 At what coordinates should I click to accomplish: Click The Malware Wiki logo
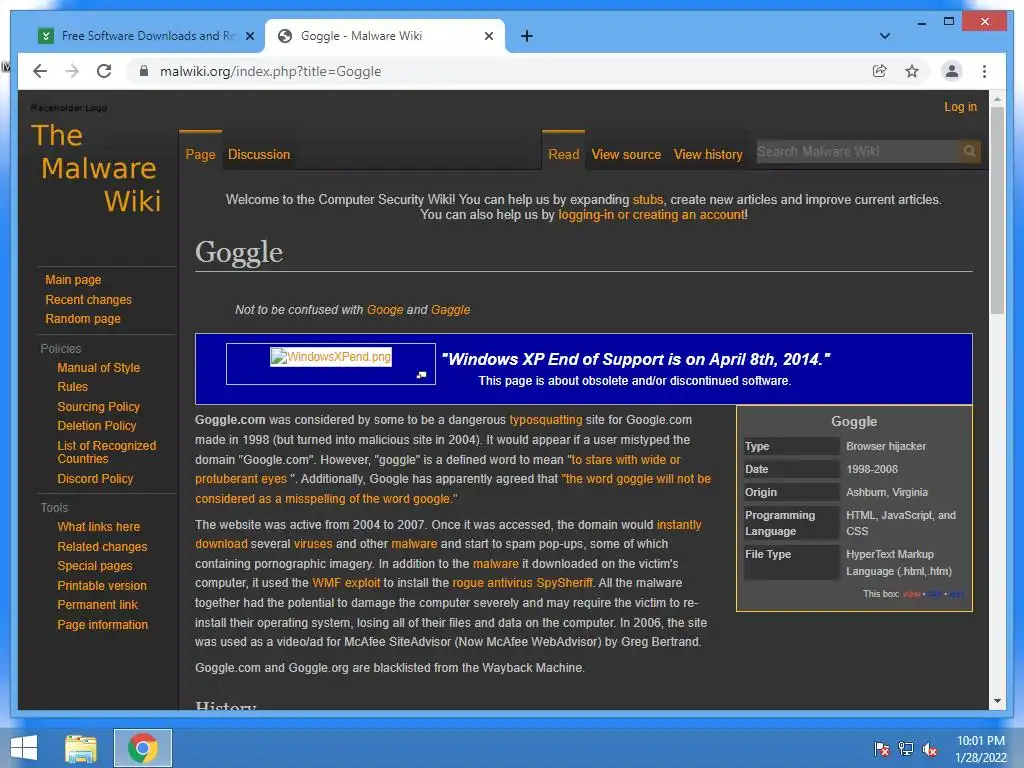click(96, 168)
